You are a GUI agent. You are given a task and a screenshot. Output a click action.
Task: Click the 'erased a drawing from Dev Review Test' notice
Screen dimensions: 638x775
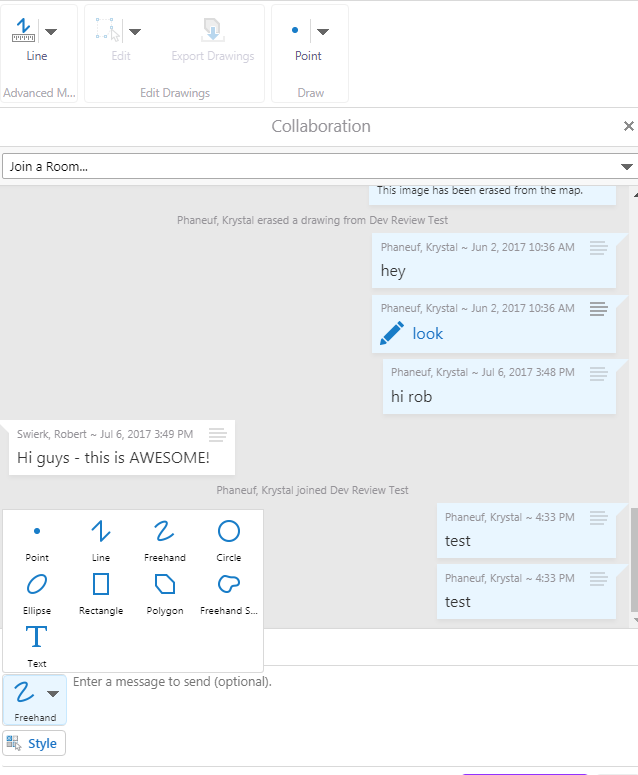(x=312, y=220)
